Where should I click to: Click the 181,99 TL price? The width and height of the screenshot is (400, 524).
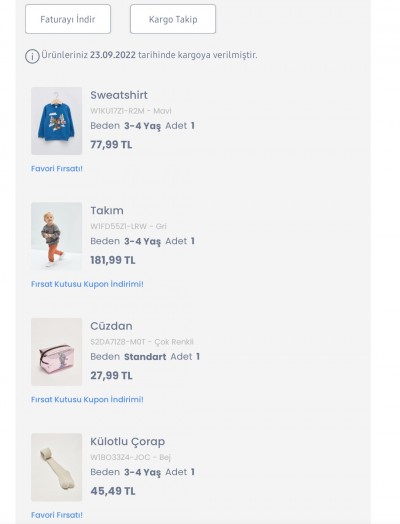[x=113, y=260]
